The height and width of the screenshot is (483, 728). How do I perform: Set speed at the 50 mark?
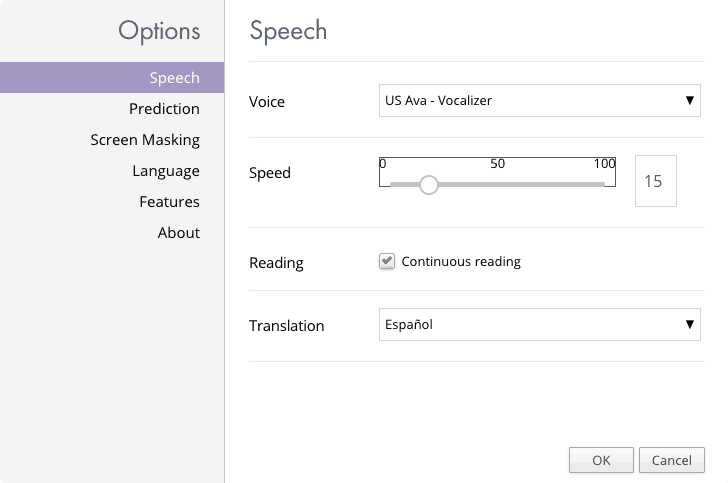click(x=497, y=184)
